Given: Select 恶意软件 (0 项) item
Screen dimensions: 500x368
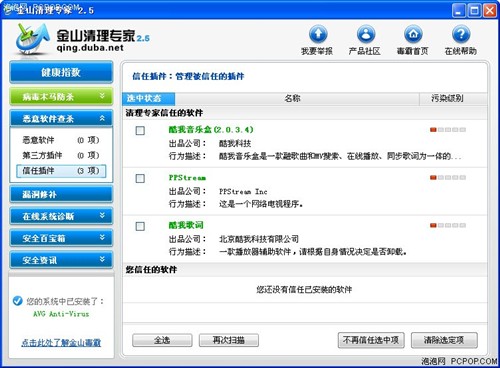Looking at the screenshot, I should [x=61, y=140].
